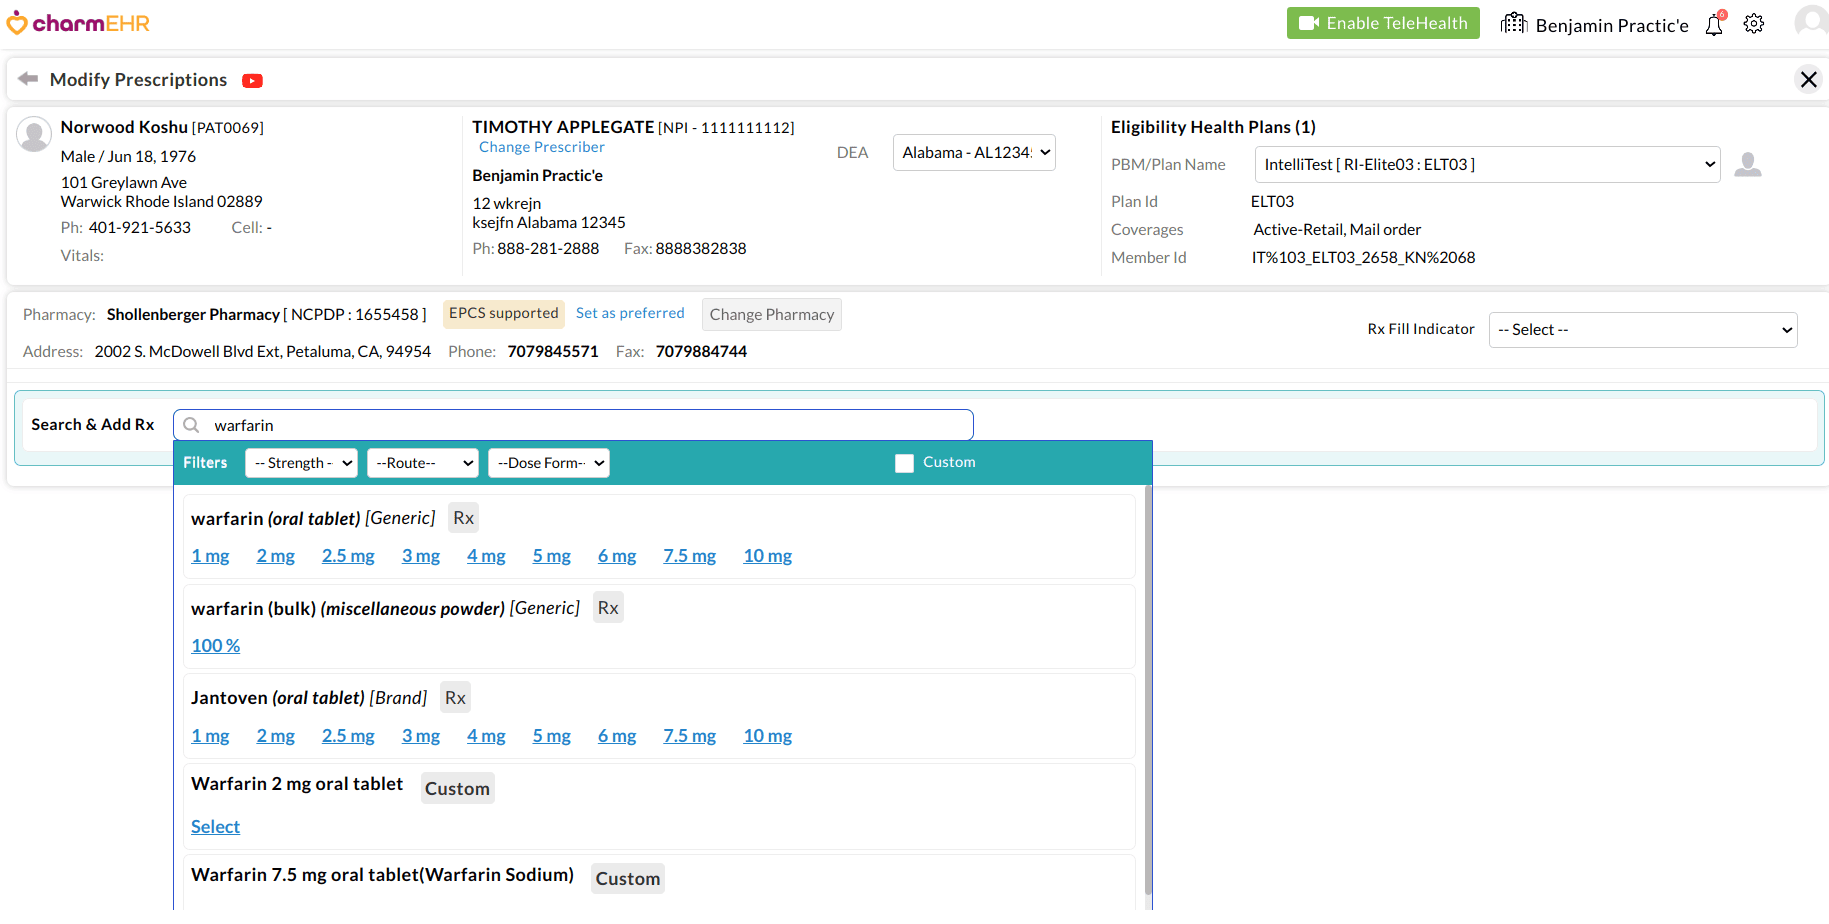Open the settings gear icon
1829x924 pixels.
coord(1754,24)
